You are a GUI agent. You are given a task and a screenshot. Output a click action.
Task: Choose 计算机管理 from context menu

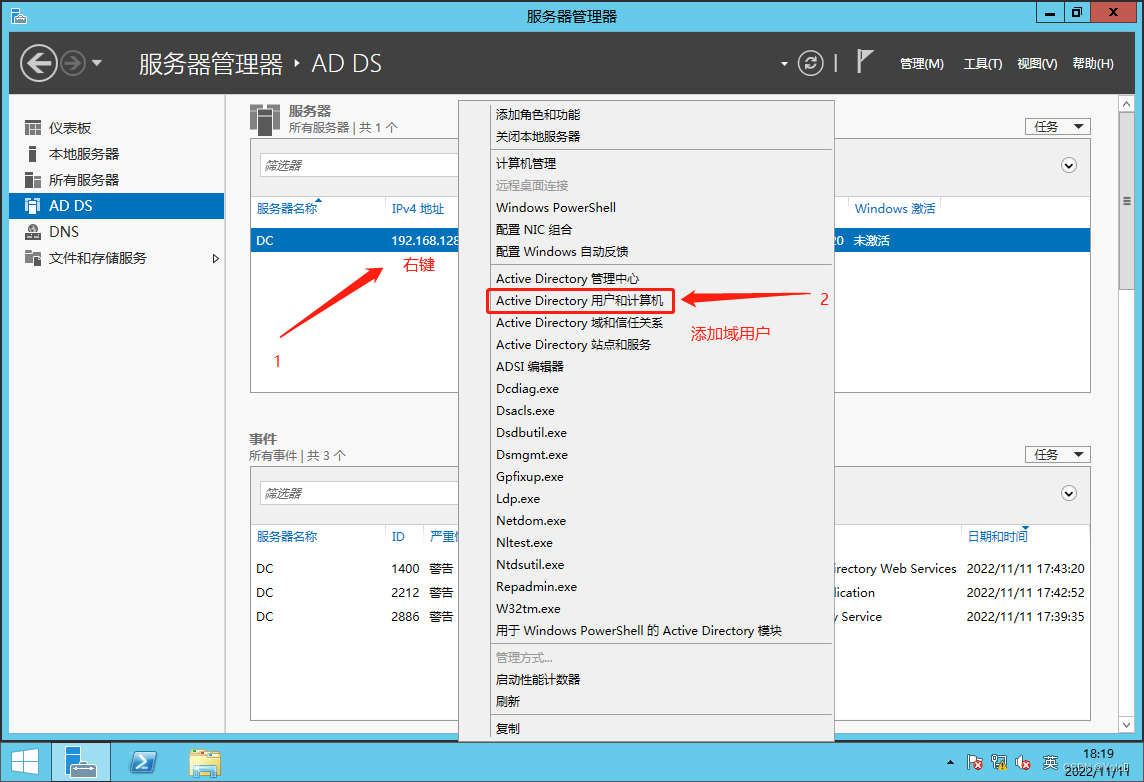click(x=525, y=163)
